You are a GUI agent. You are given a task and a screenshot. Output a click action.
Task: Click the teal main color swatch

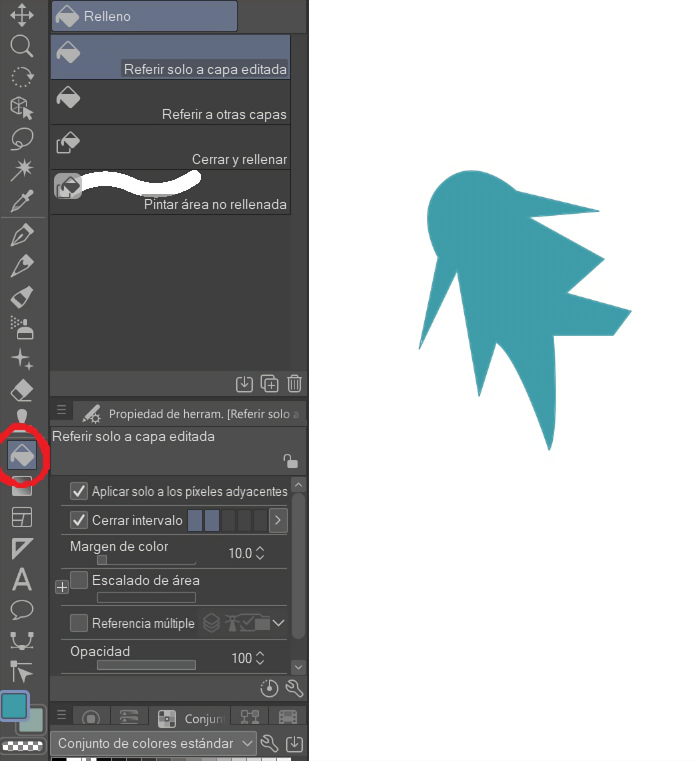[15, 706]
